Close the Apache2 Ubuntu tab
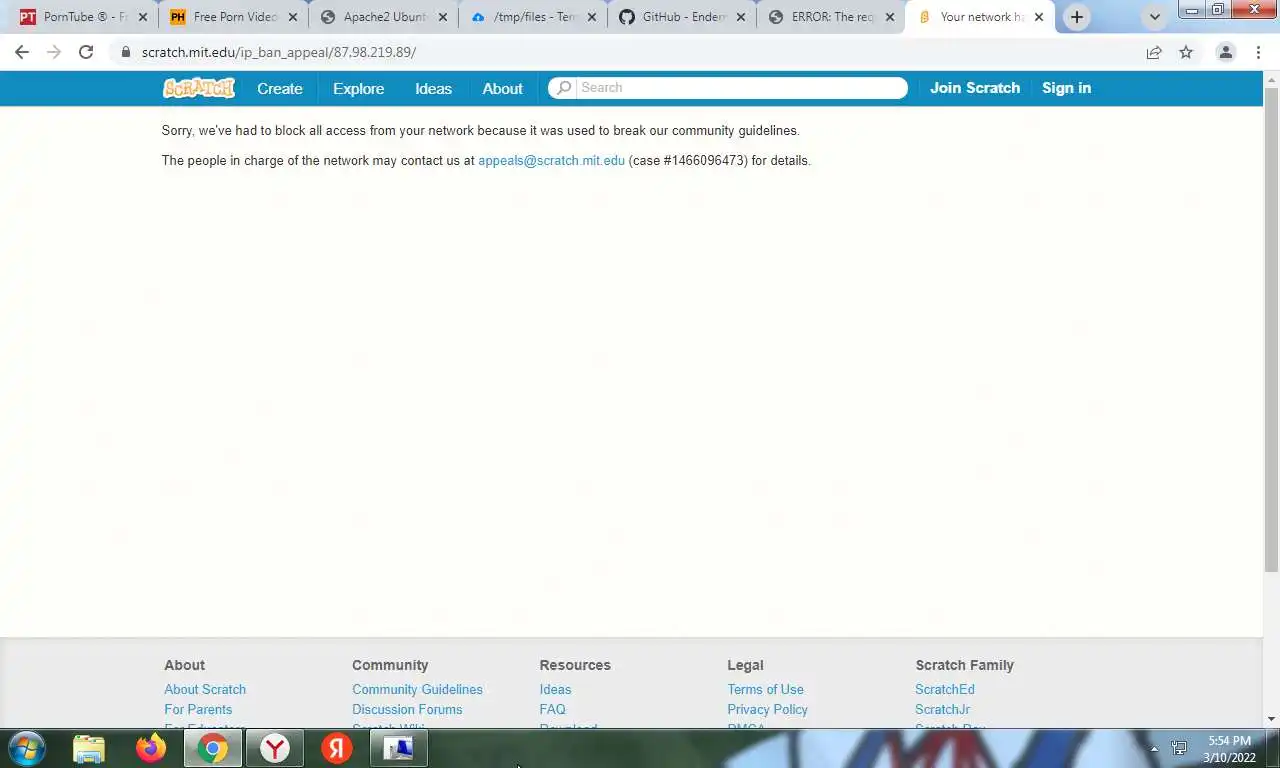 [443, 17]
